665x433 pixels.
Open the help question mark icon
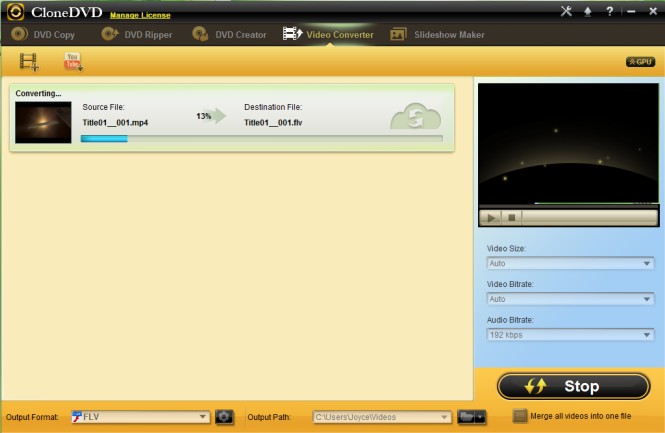point(609,11)
